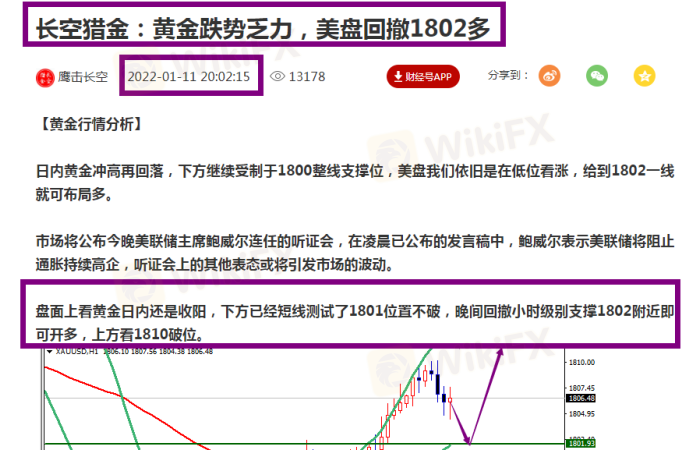This screenshot has width=700, height=450.
Task: Click the 【黄金行情分析】 section heading
Action: [85, 124]
